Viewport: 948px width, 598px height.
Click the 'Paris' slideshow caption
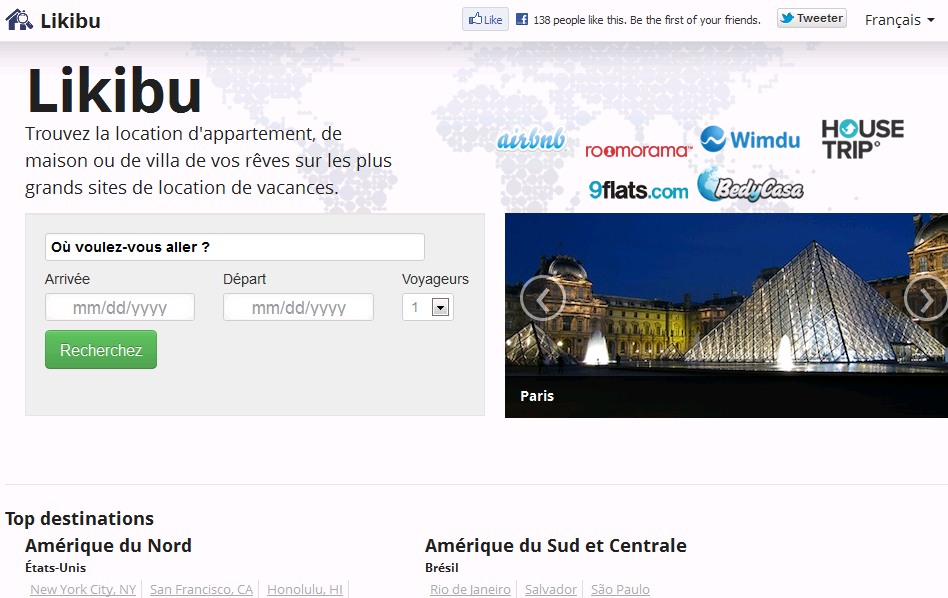click(x=537, y=396)
